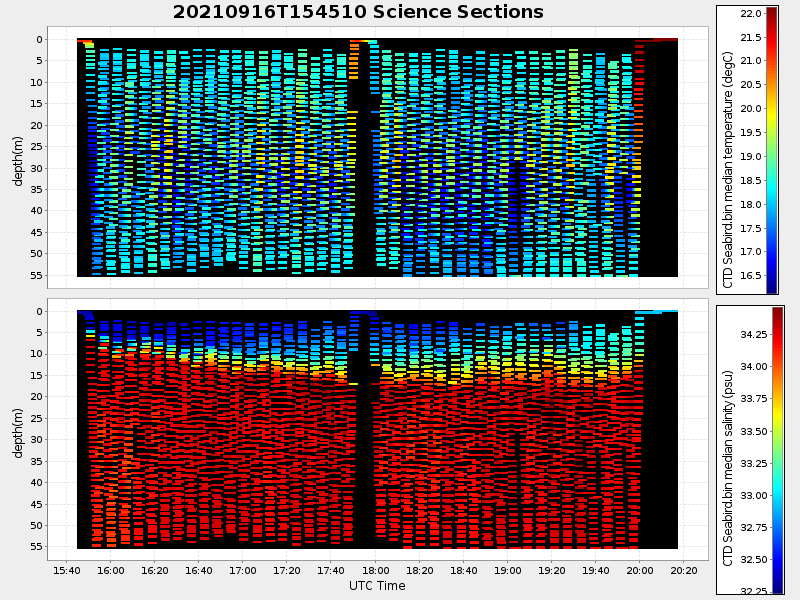Click the 32.50 value on salinity colorbar
800x600 pixels.
pos(754,560)
